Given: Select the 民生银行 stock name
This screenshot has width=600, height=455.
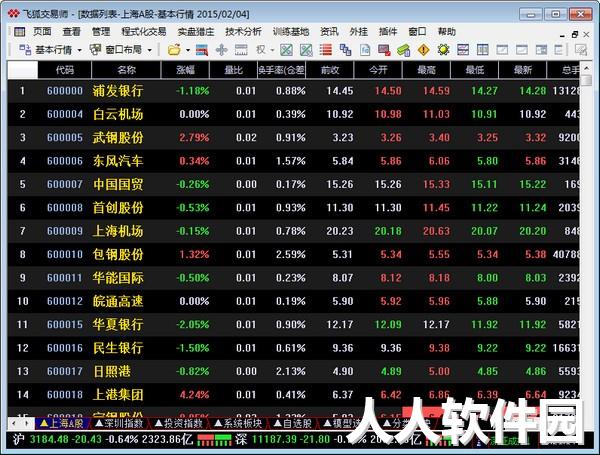Looking at the screenshot, I should pyautogui.click(x=118, y=348).
